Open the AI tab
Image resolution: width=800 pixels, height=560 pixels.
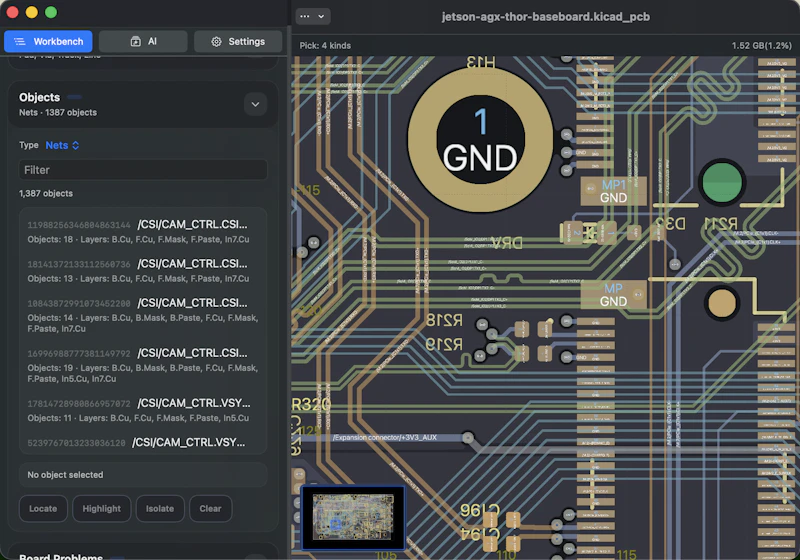click(x=143, y=41)
